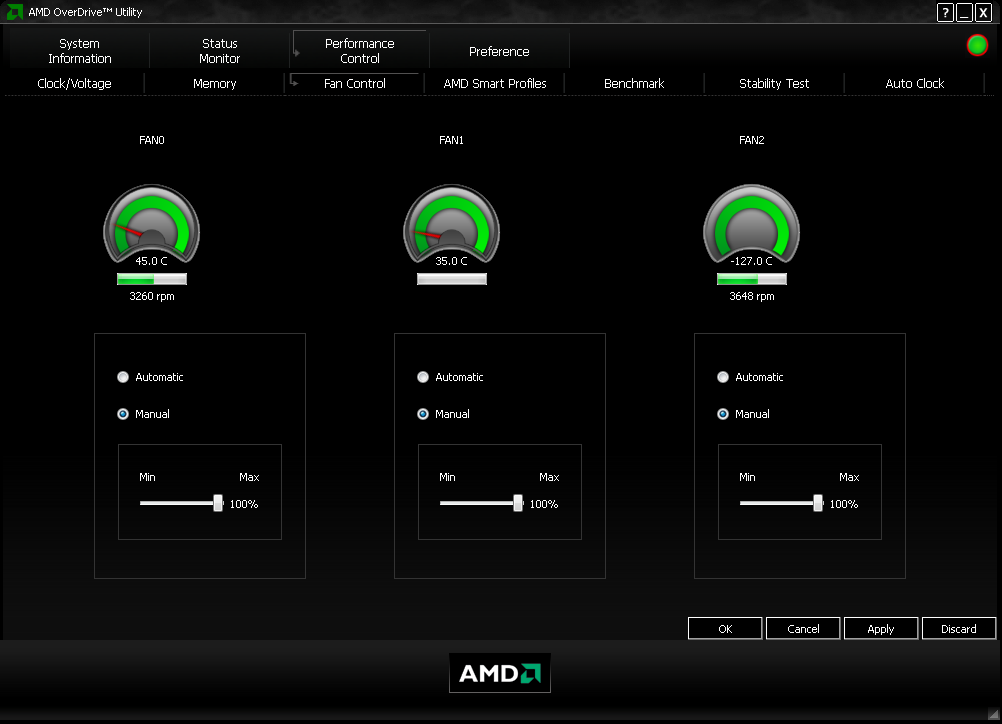The width and height of the screenshot is (1002, 724).
Task: Click the FAN1 100% slider value
Action: [x=544, y=504]
